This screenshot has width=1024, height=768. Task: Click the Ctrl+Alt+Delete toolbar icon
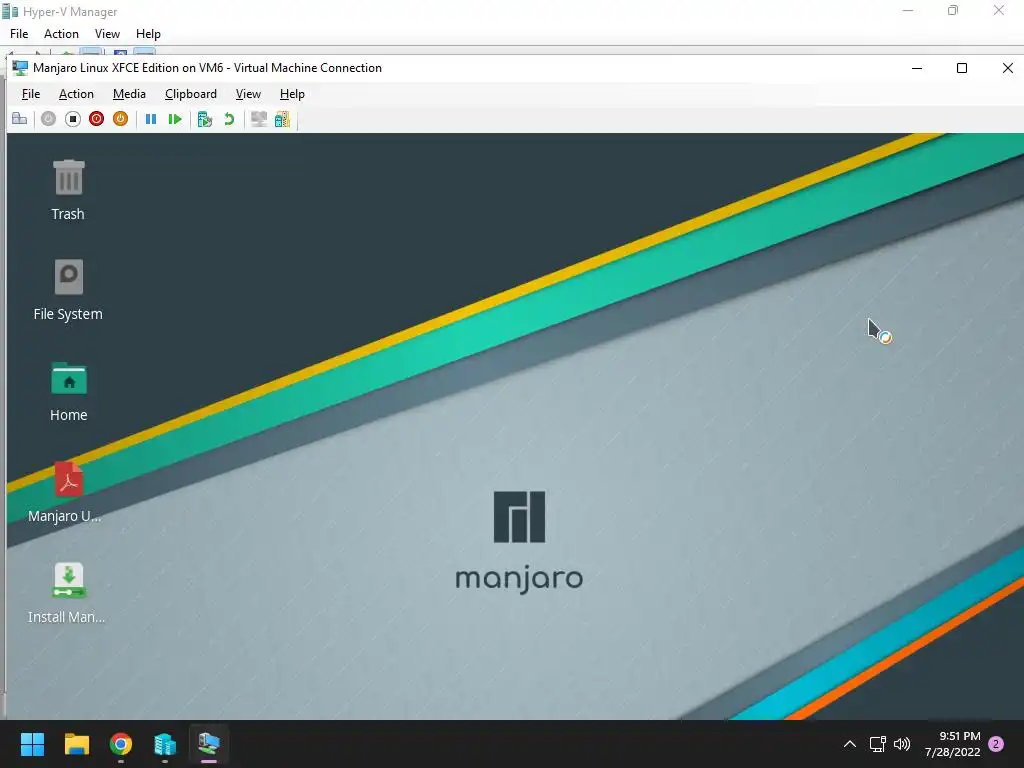(x=20, y=119)
